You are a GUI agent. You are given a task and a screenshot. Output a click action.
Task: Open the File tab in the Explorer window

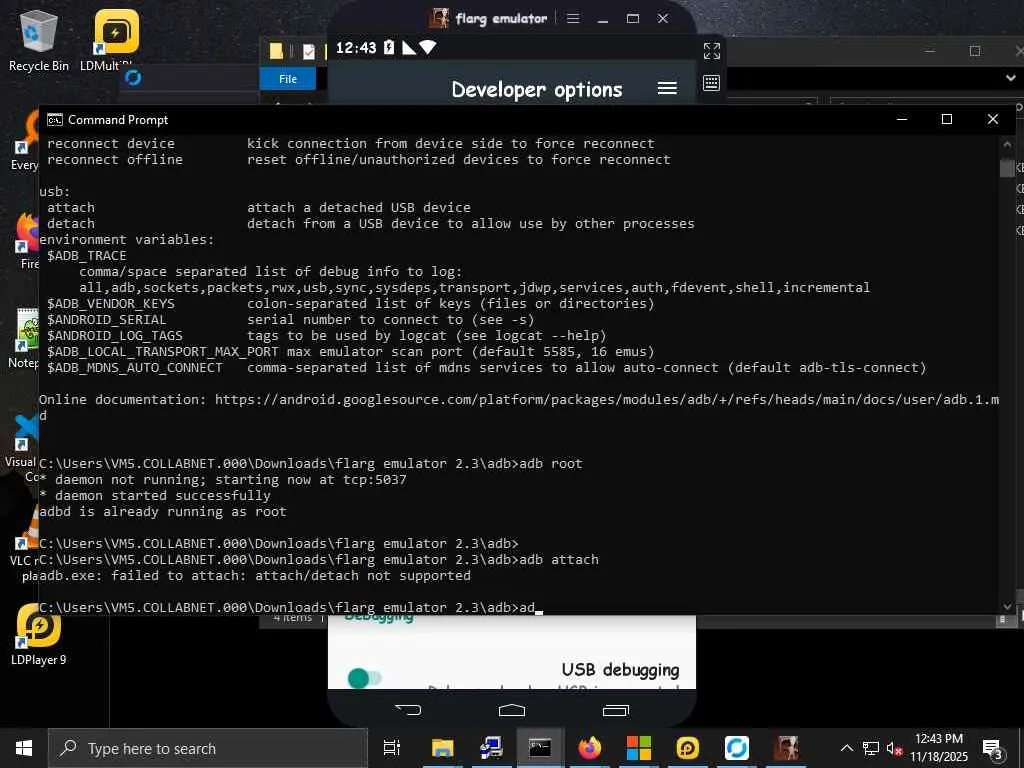pos(288,79)
